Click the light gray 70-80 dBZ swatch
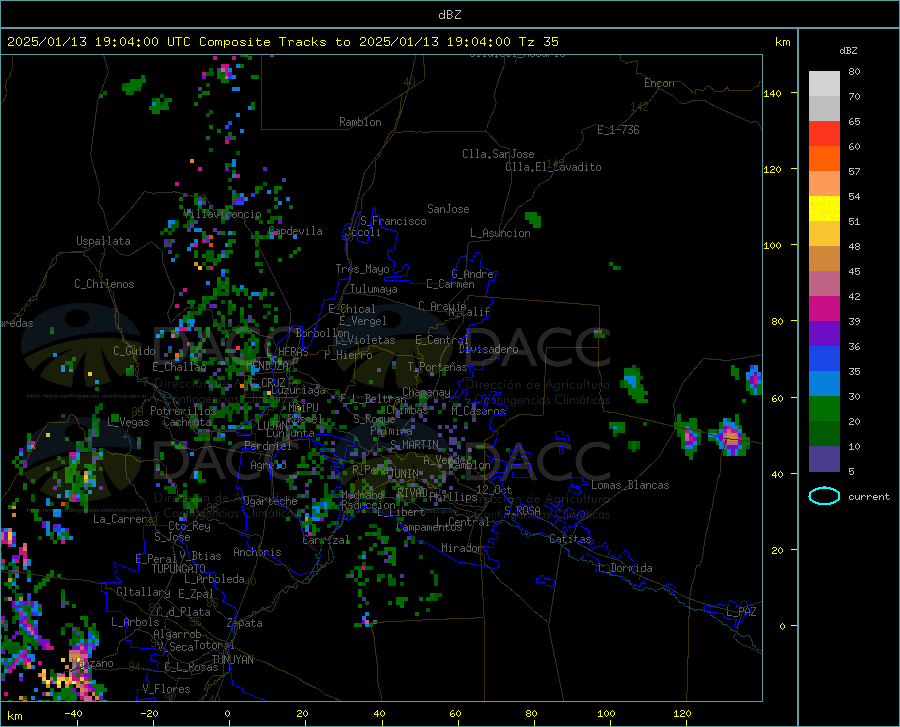This screenshot has height=727, width=900. [x=824, y=84]
